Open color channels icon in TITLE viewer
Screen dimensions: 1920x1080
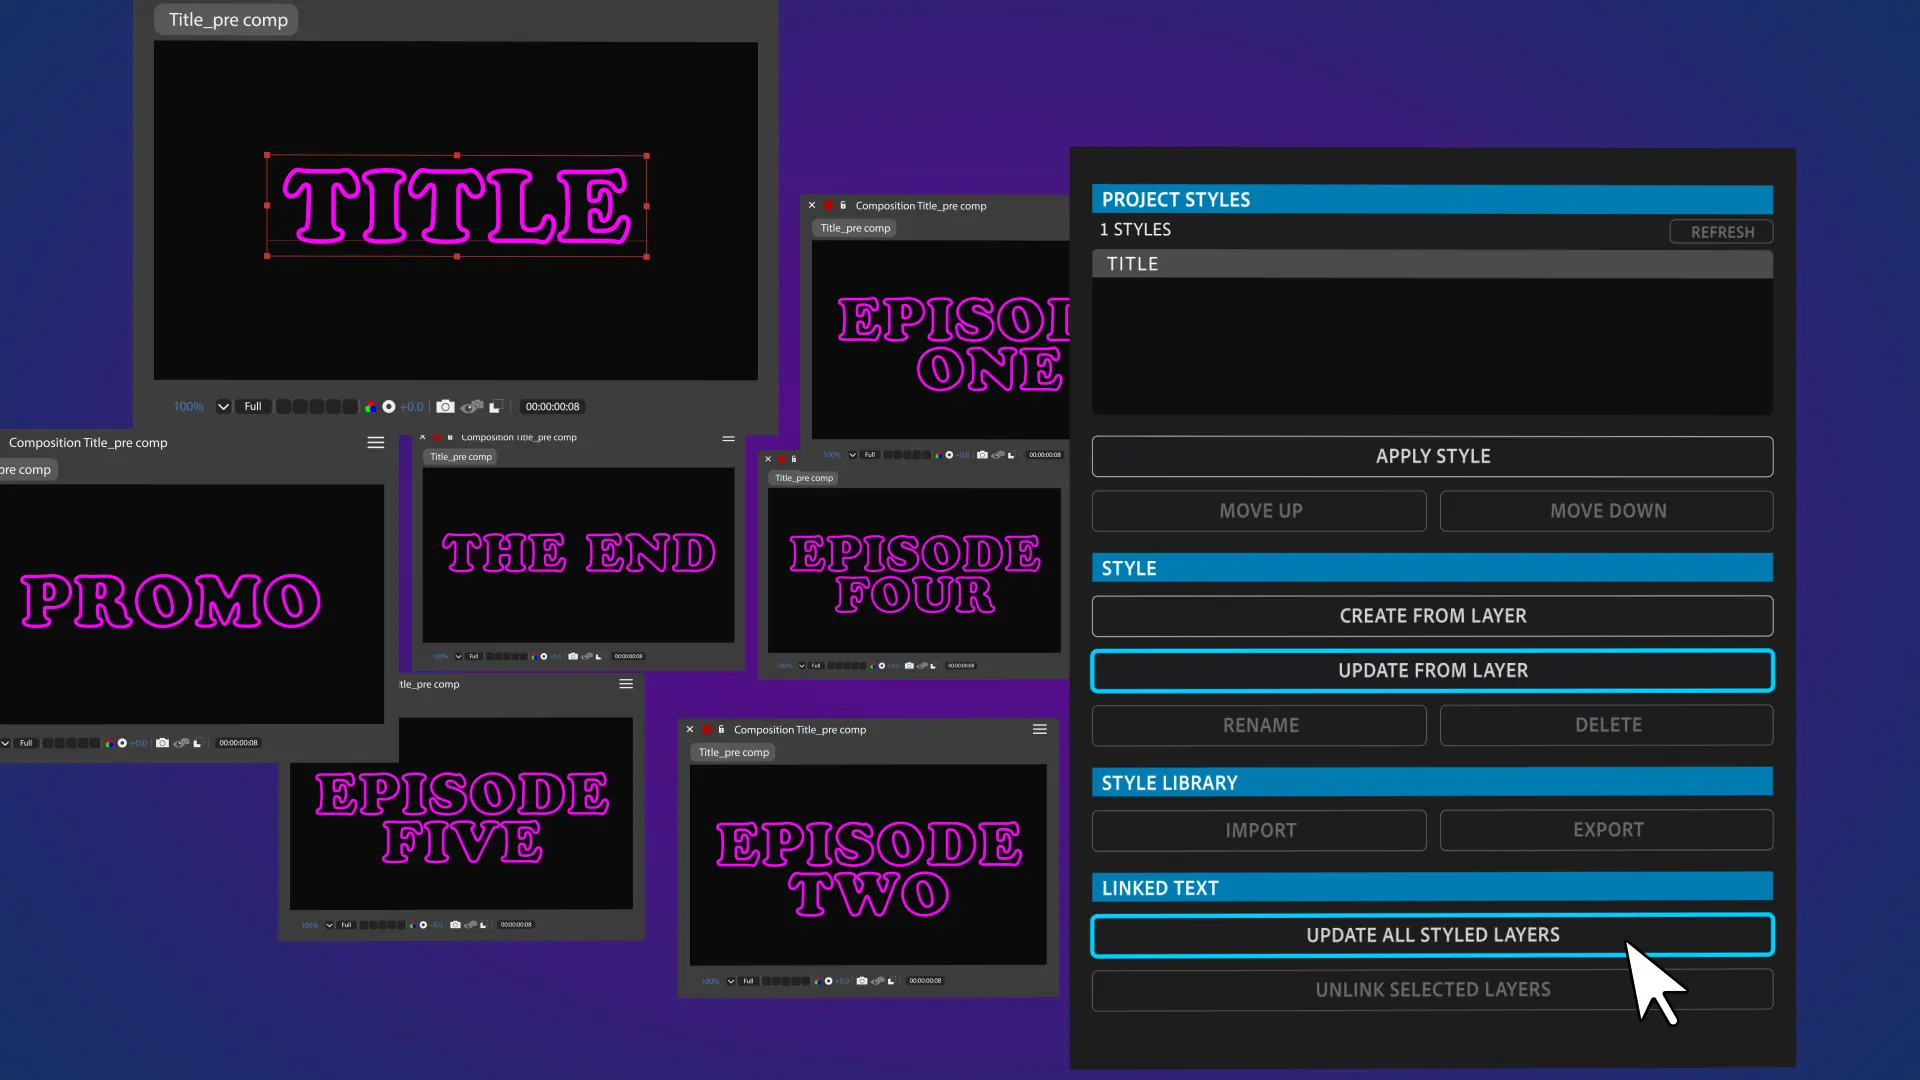coord(371,407)
